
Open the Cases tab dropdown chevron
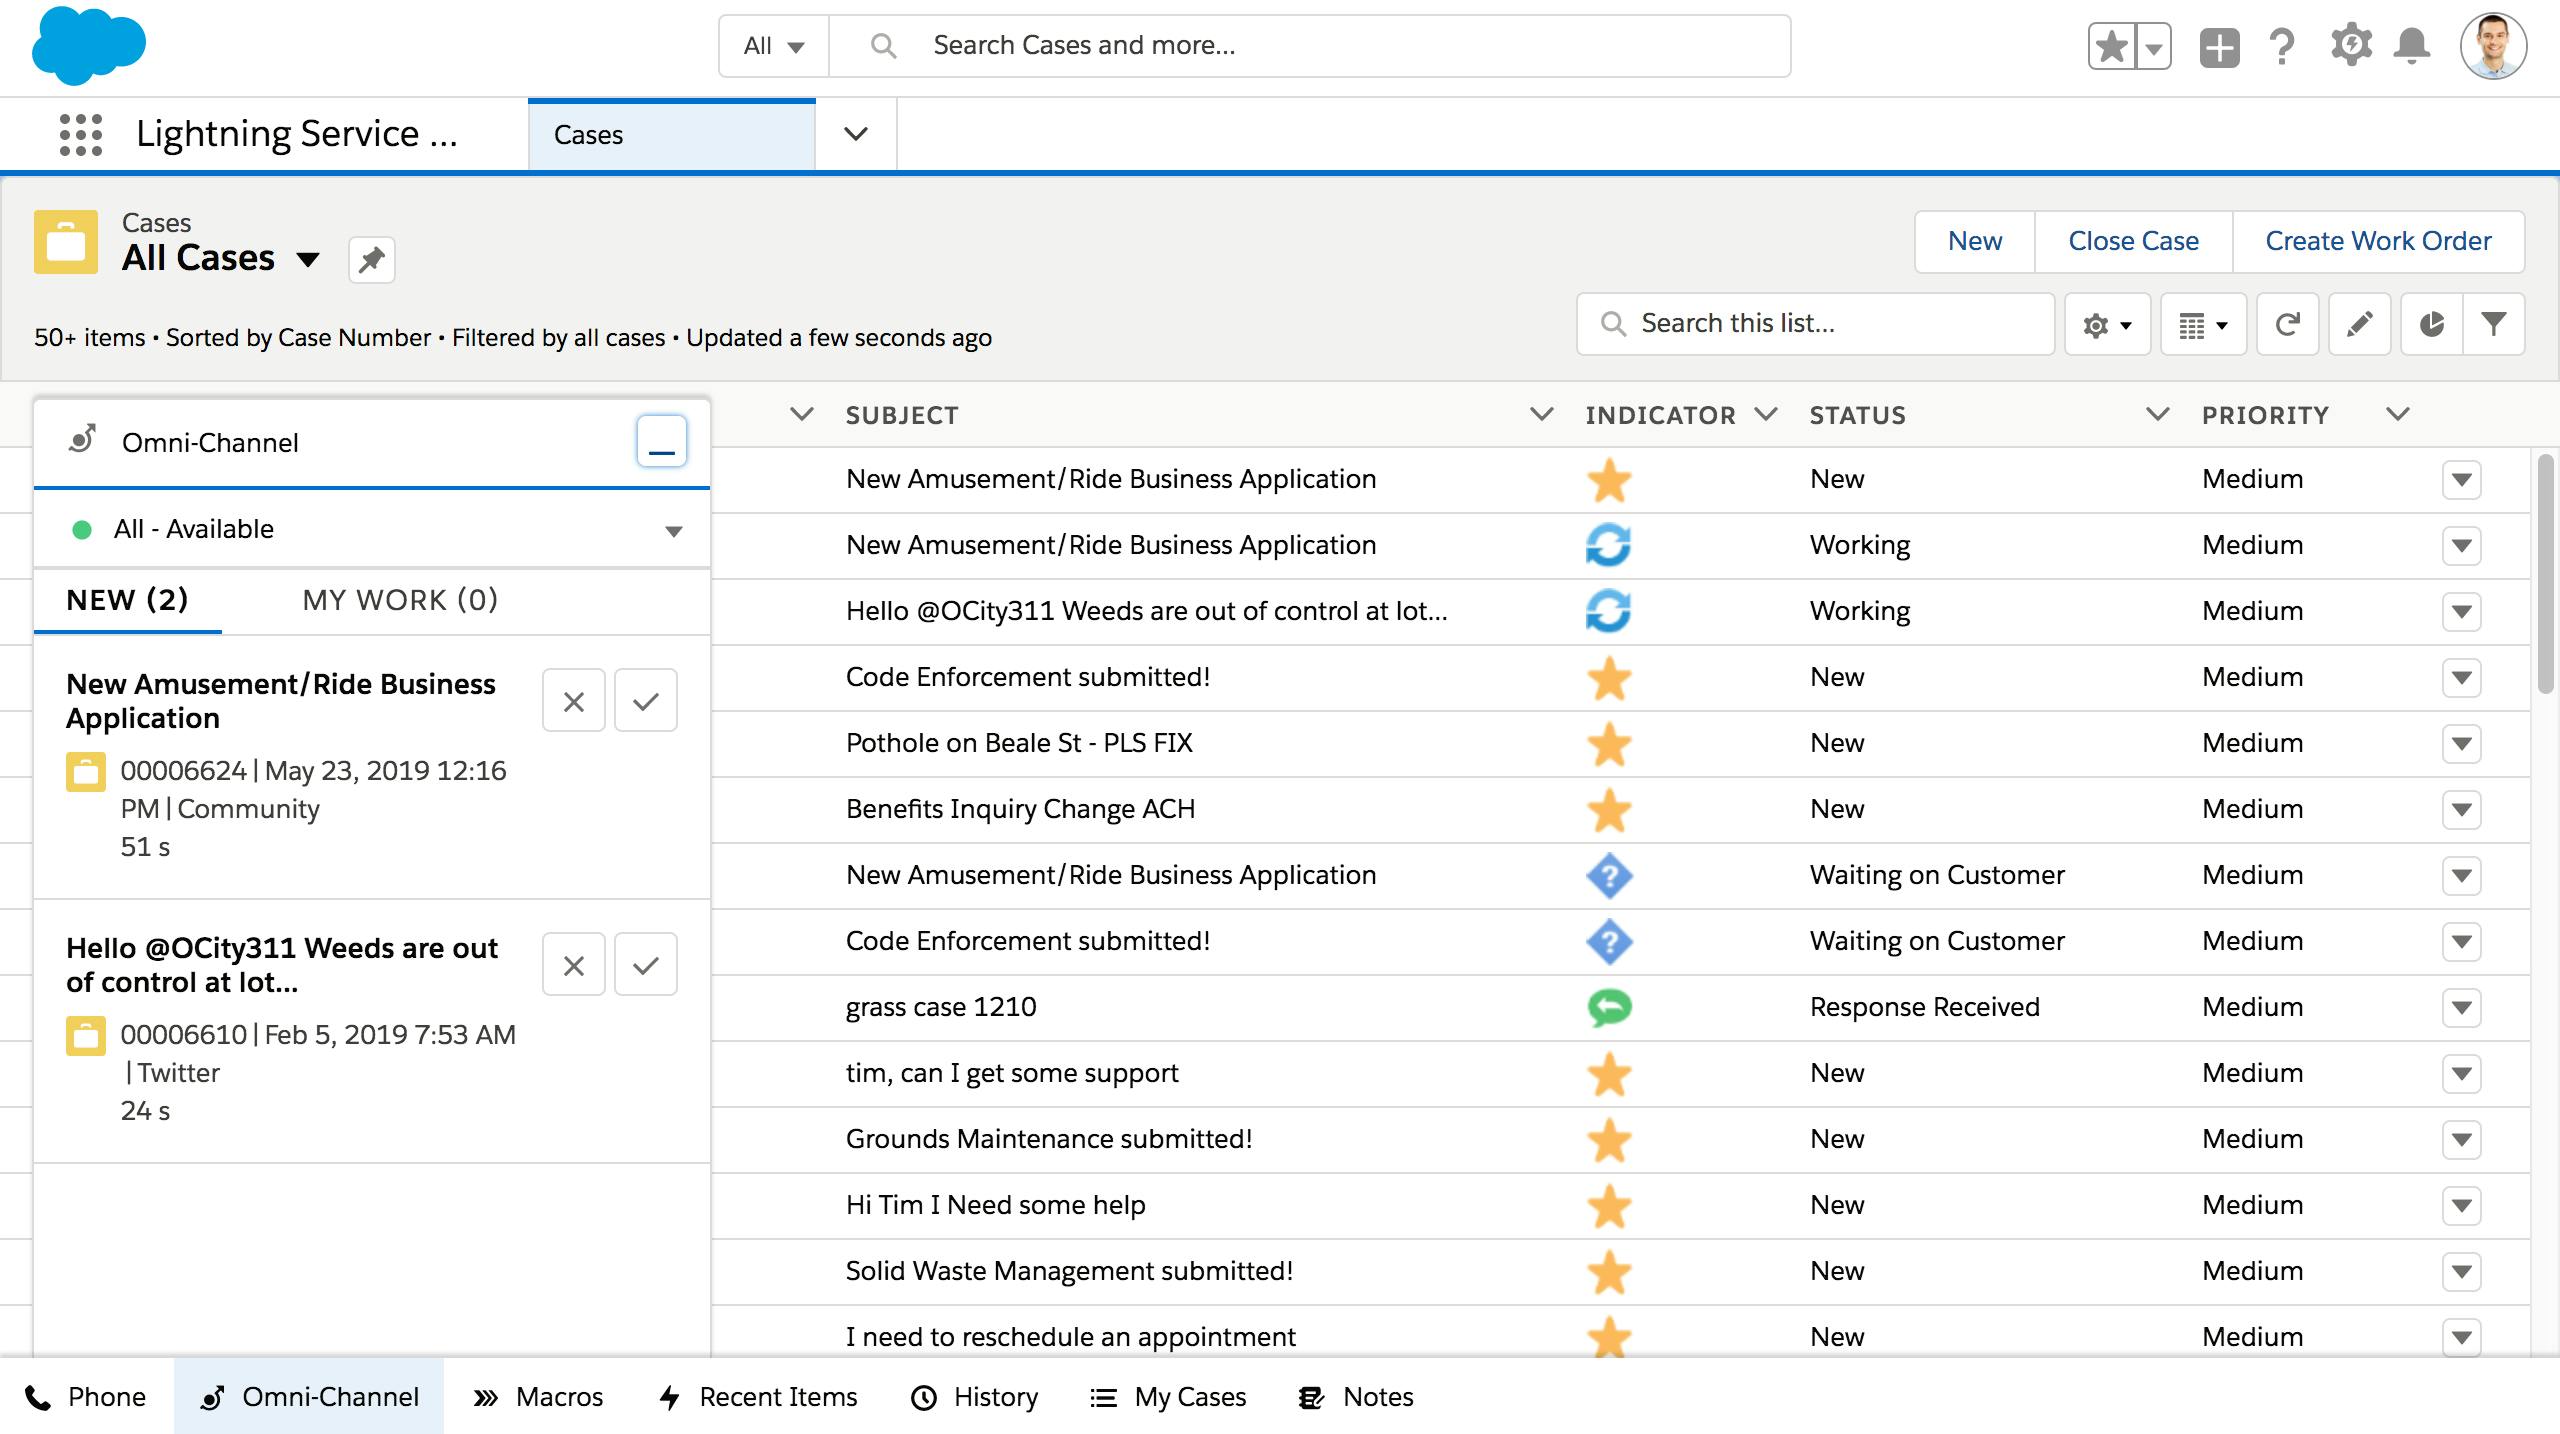pos(856,134)
